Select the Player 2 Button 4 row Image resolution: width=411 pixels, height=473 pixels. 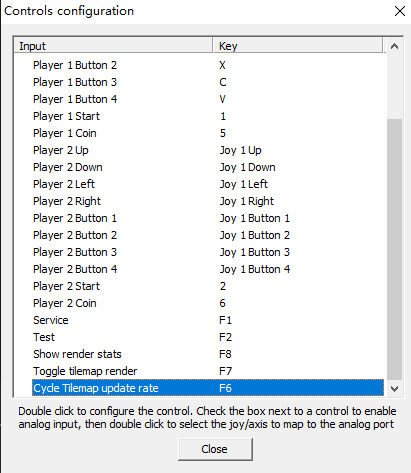pos(208,269)
